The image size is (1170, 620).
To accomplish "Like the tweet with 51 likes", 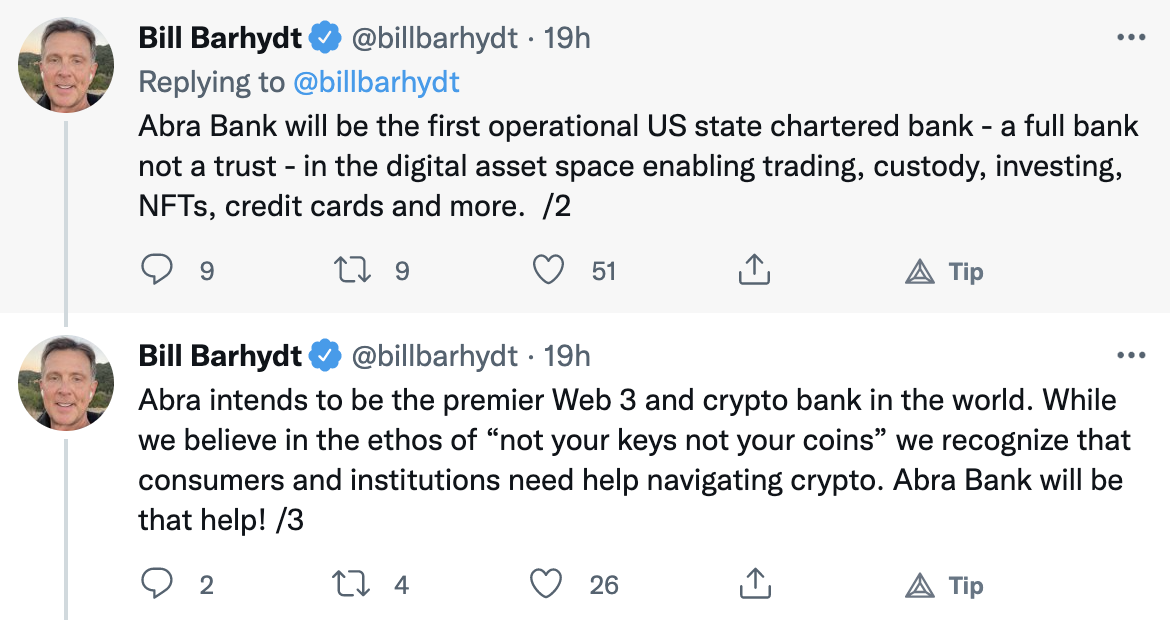I will (x=549, y=271).
